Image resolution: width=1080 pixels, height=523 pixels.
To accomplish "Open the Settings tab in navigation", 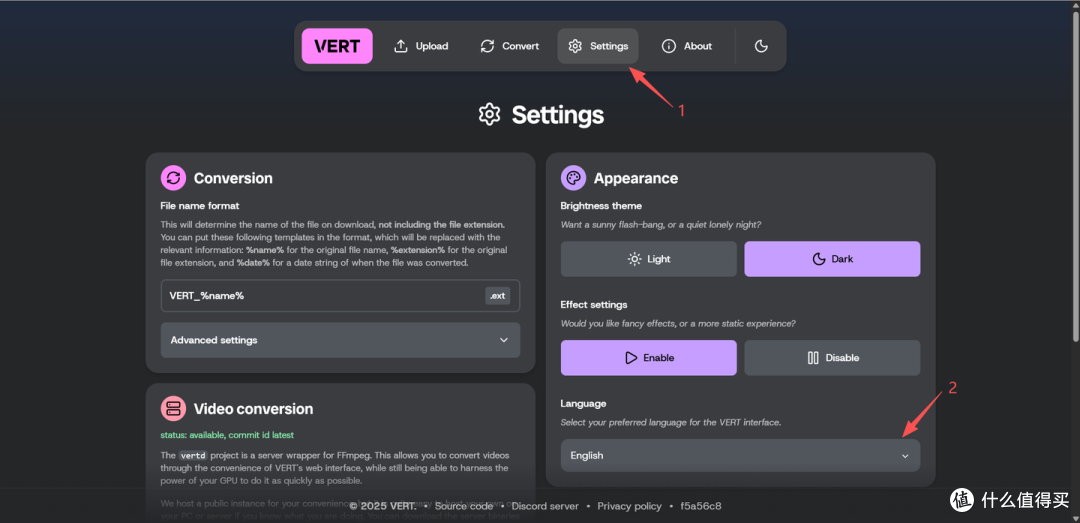I will (598, 46).
